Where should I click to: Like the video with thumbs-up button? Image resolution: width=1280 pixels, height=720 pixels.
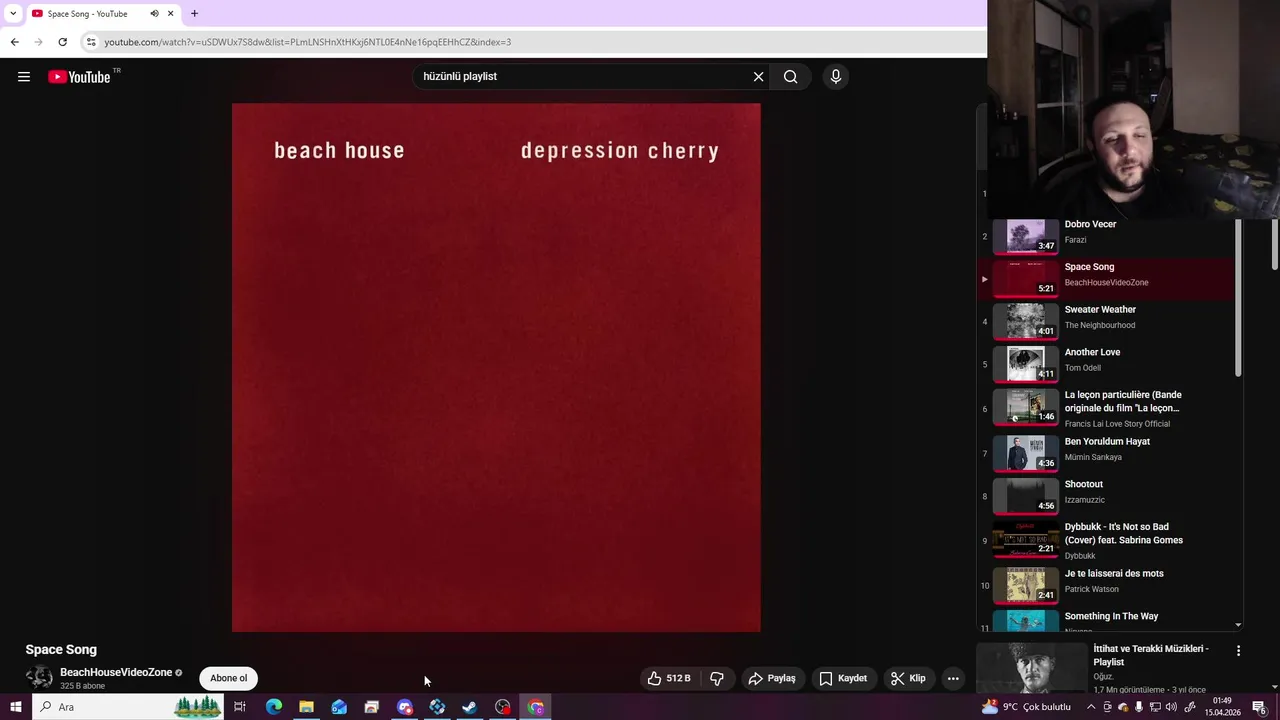[x=670, y=678]
